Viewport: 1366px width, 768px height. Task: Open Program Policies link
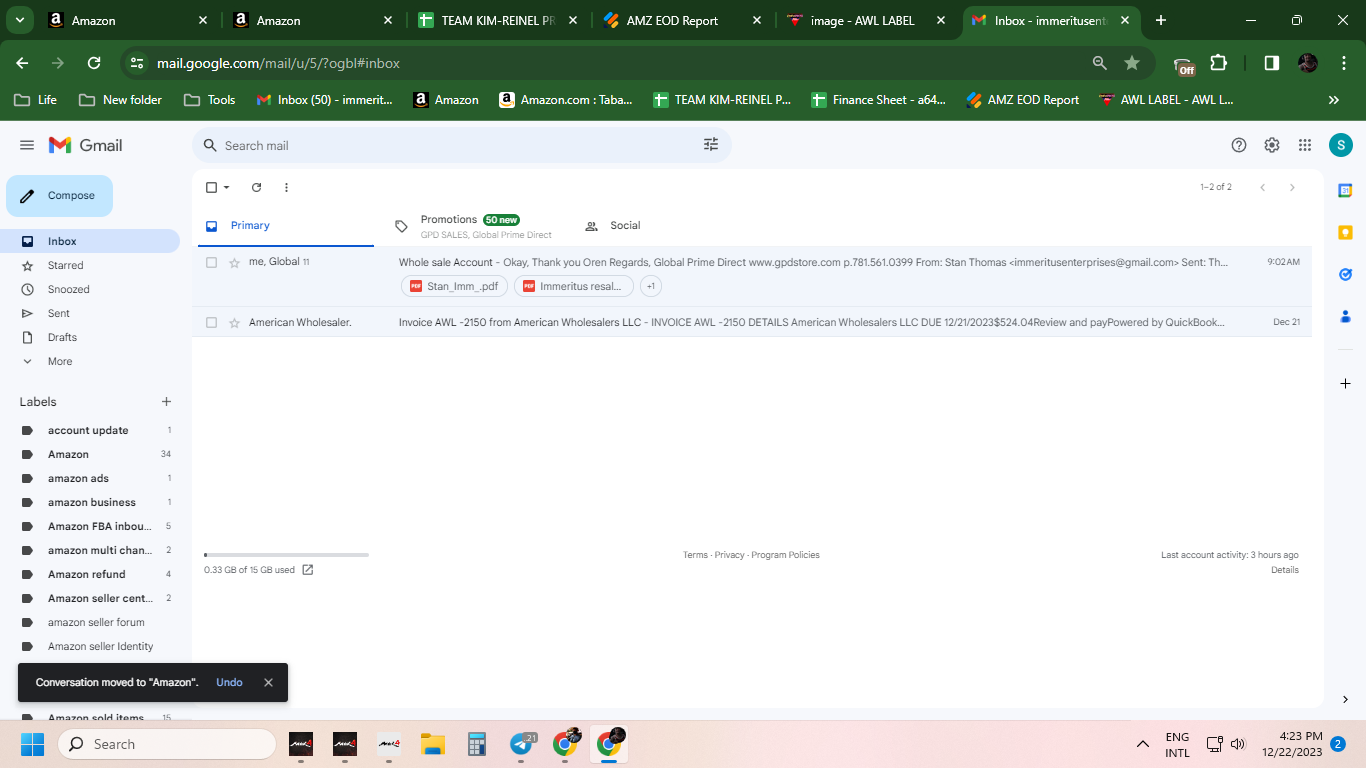785,555
